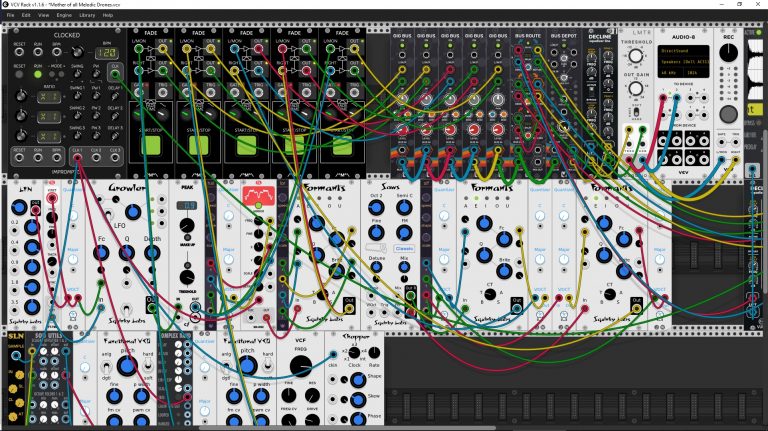Screen dimensions: 768x431
Task: Click the CLK 3 output jack on Clocked
Action: pos(115,158)
